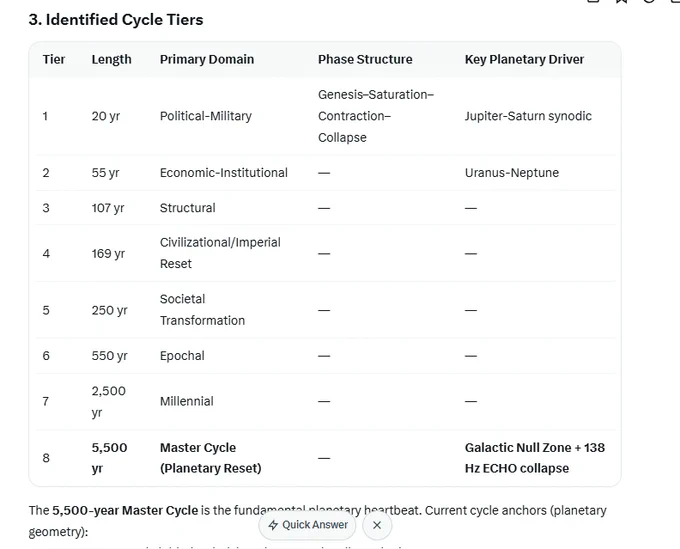
Task: Click the Primary Domain column header
Action: pos(207,59)
